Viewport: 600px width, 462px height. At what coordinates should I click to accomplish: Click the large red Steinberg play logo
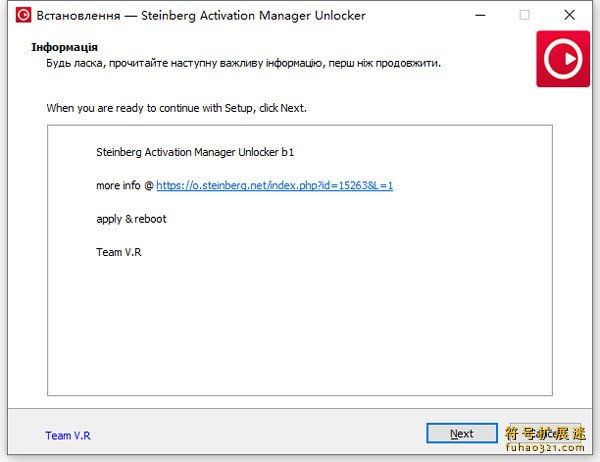[563, 59]
